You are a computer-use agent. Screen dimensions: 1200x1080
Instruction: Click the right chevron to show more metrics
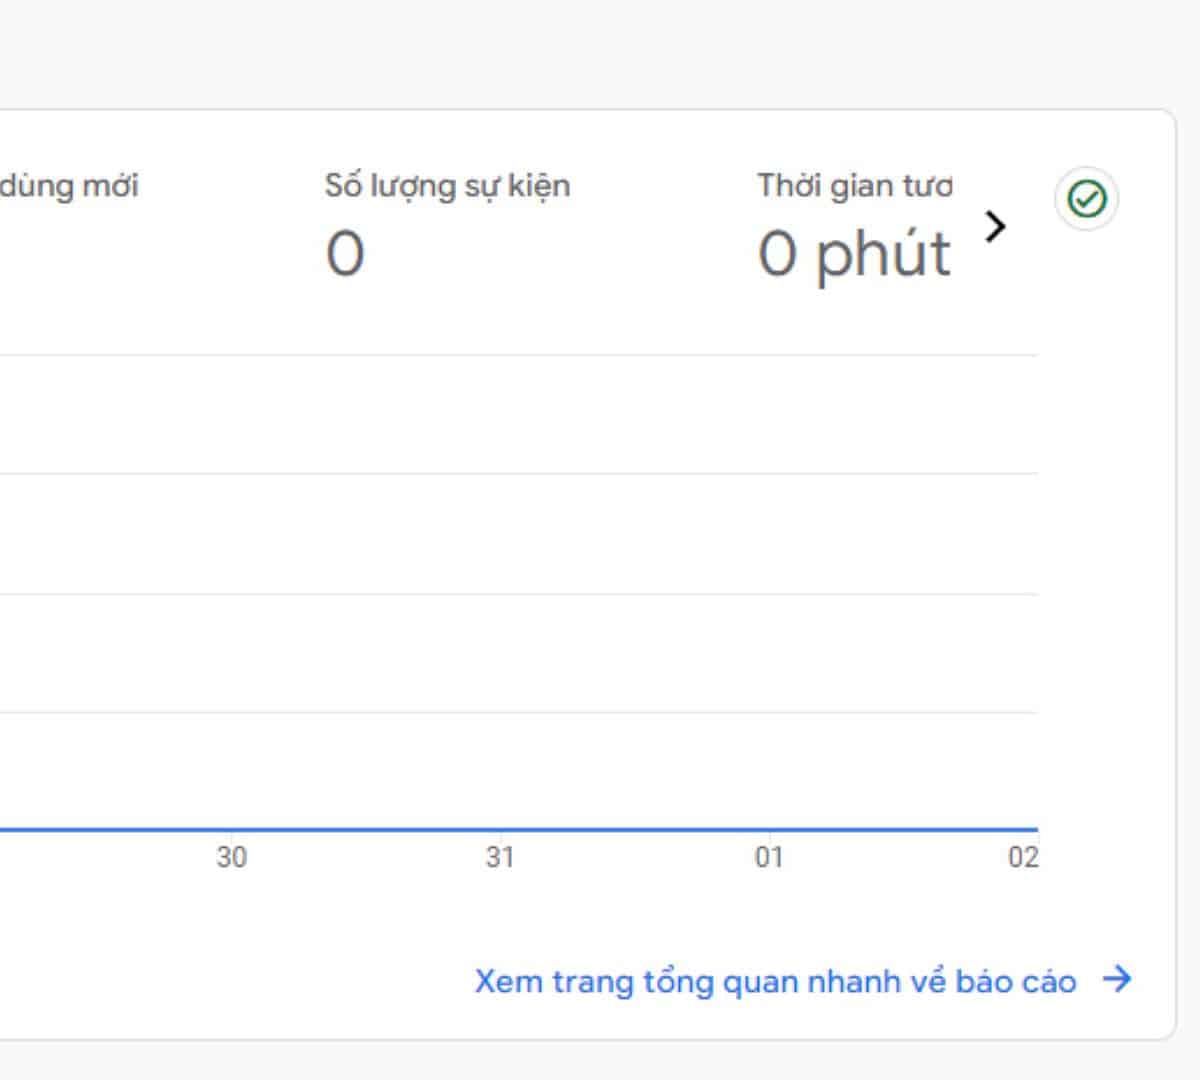coord(995,227)
